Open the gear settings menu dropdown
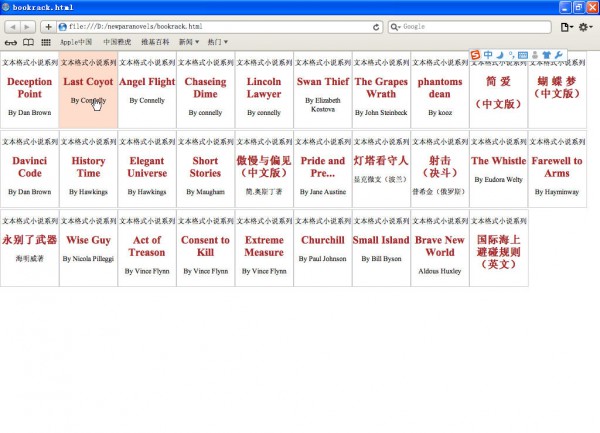 point(585,27)
